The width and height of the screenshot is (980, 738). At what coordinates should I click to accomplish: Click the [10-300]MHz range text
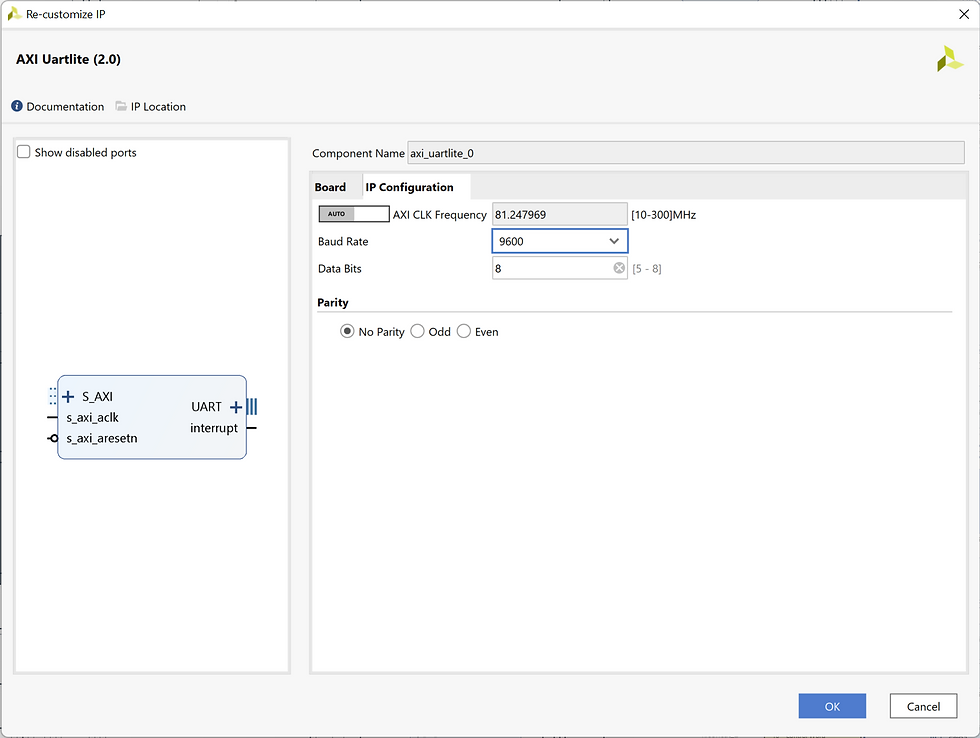tap(663, 215)
